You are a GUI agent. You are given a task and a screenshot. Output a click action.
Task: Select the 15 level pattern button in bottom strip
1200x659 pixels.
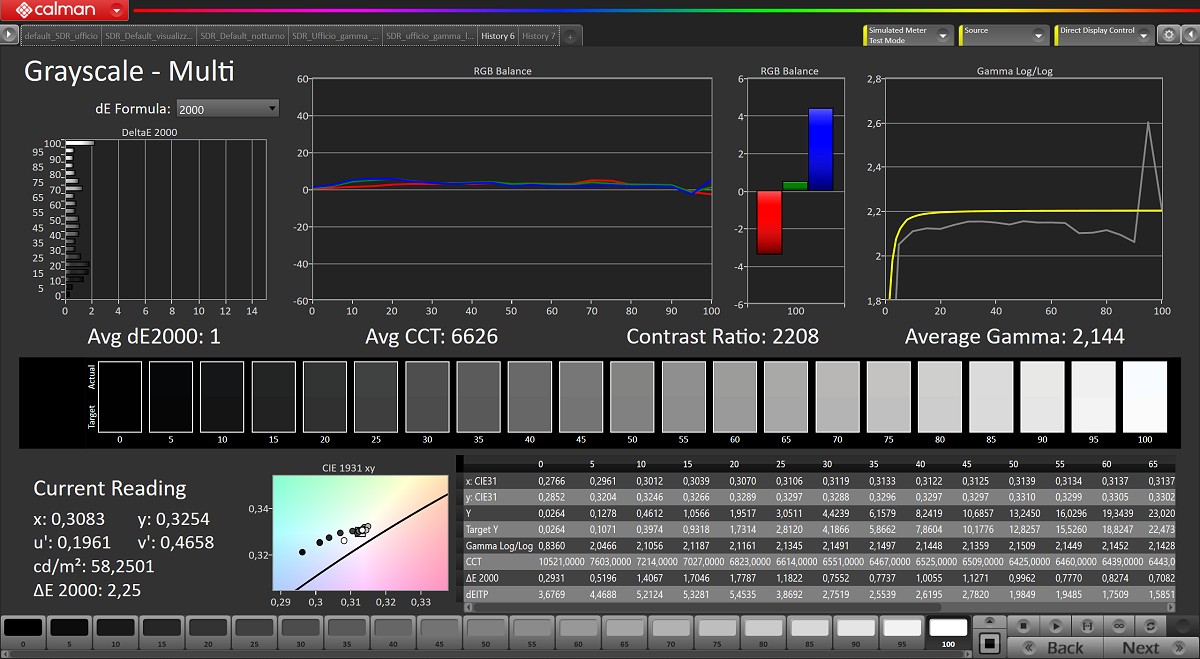pyautogui.click(x=161, y=633)
